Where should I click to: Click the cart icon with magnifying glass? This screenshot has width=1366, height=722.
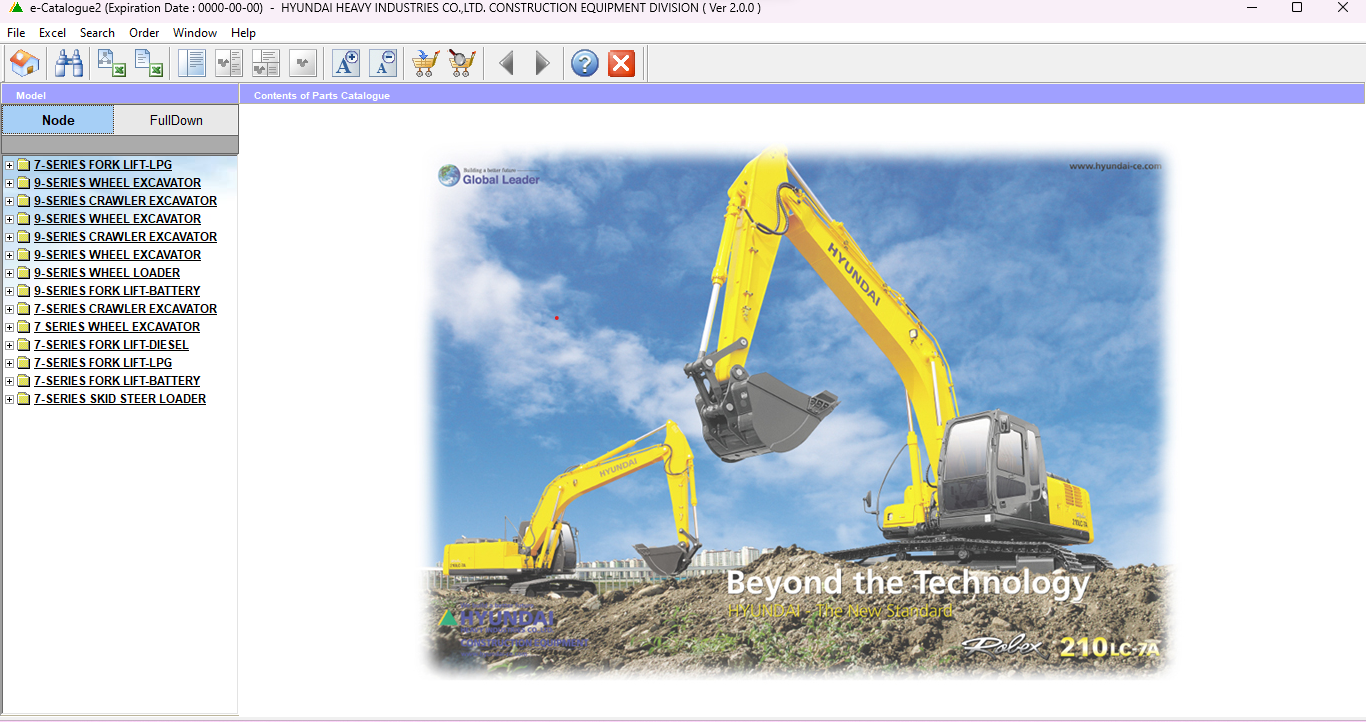click(462, 64)
